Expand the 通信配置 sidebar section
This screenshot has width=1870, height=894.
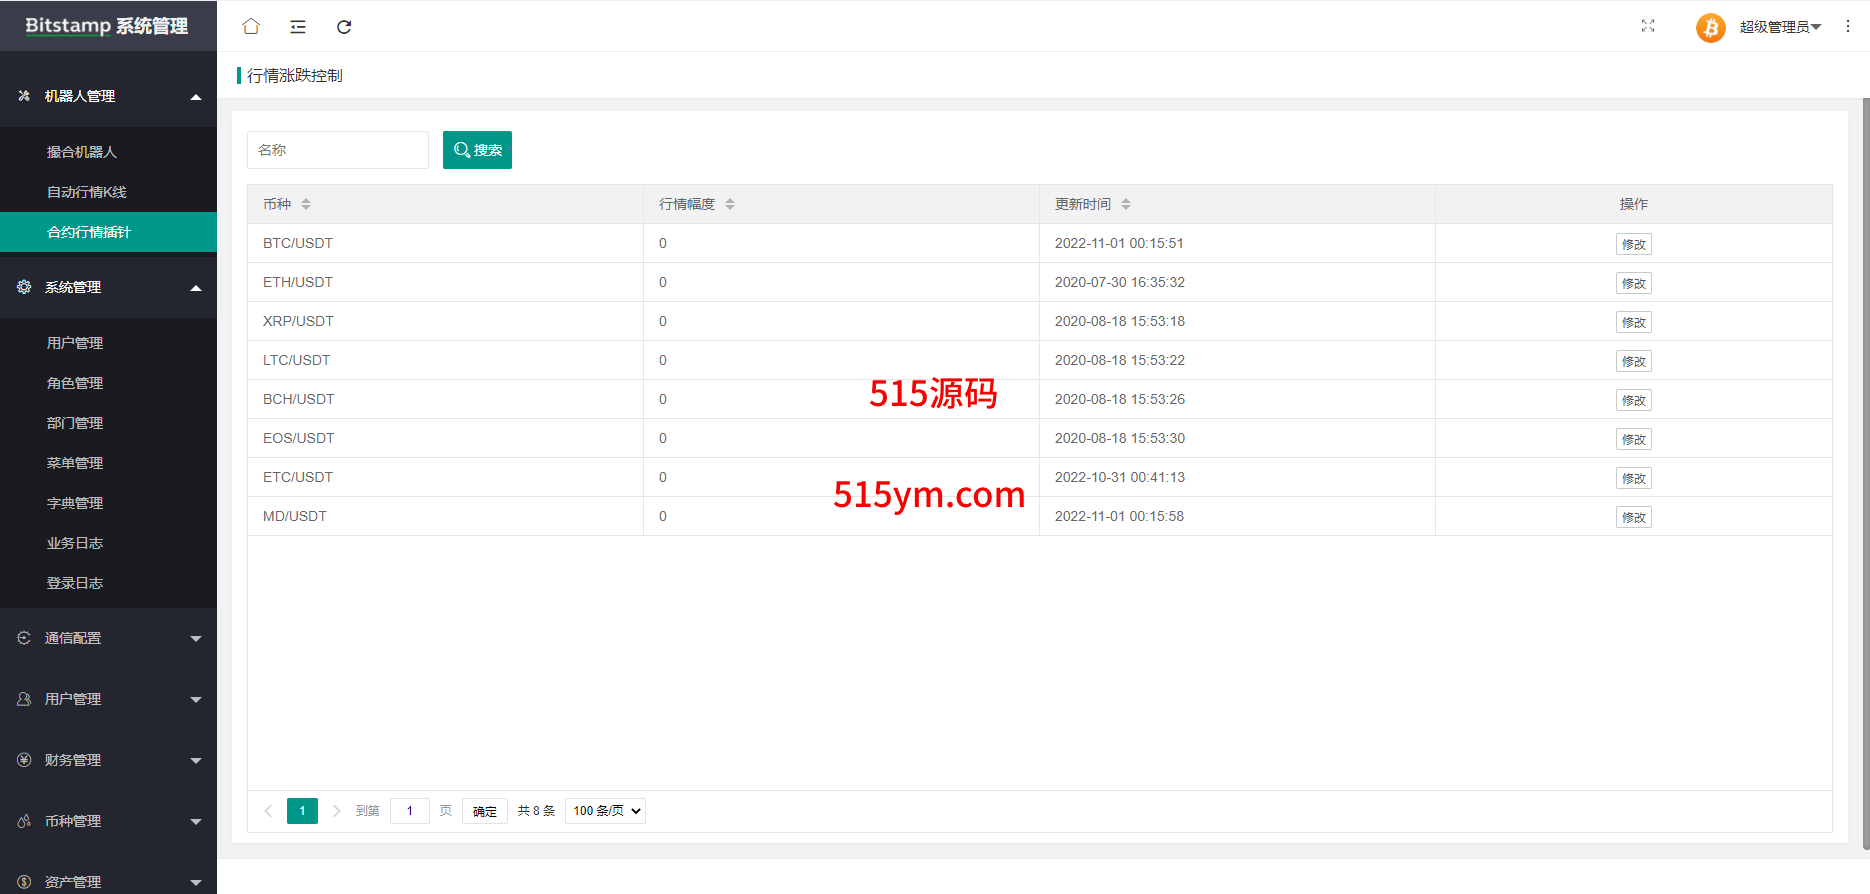108,638
